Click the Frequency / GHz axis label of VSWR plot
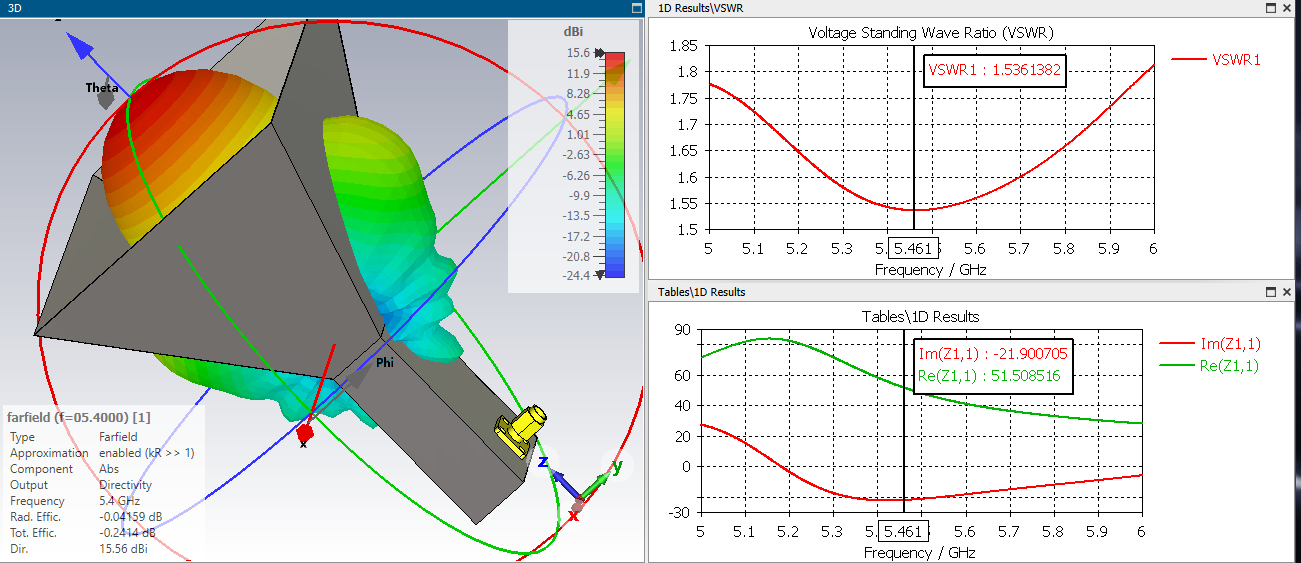The height and width of the screenshot is (563, 1301). [x=930, y=270]
